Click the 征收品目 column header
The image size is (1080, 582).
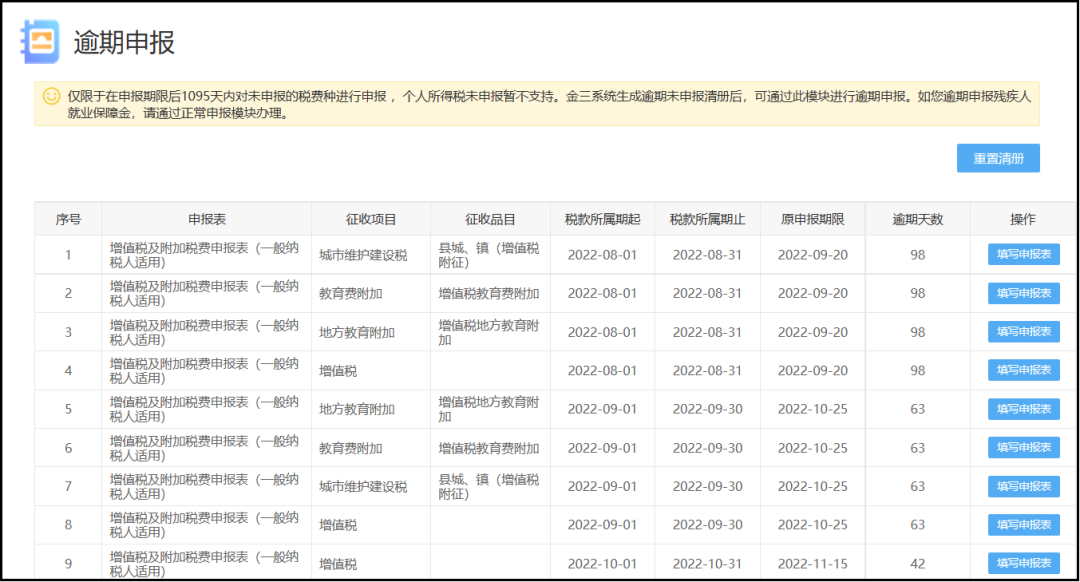(490, 219)
